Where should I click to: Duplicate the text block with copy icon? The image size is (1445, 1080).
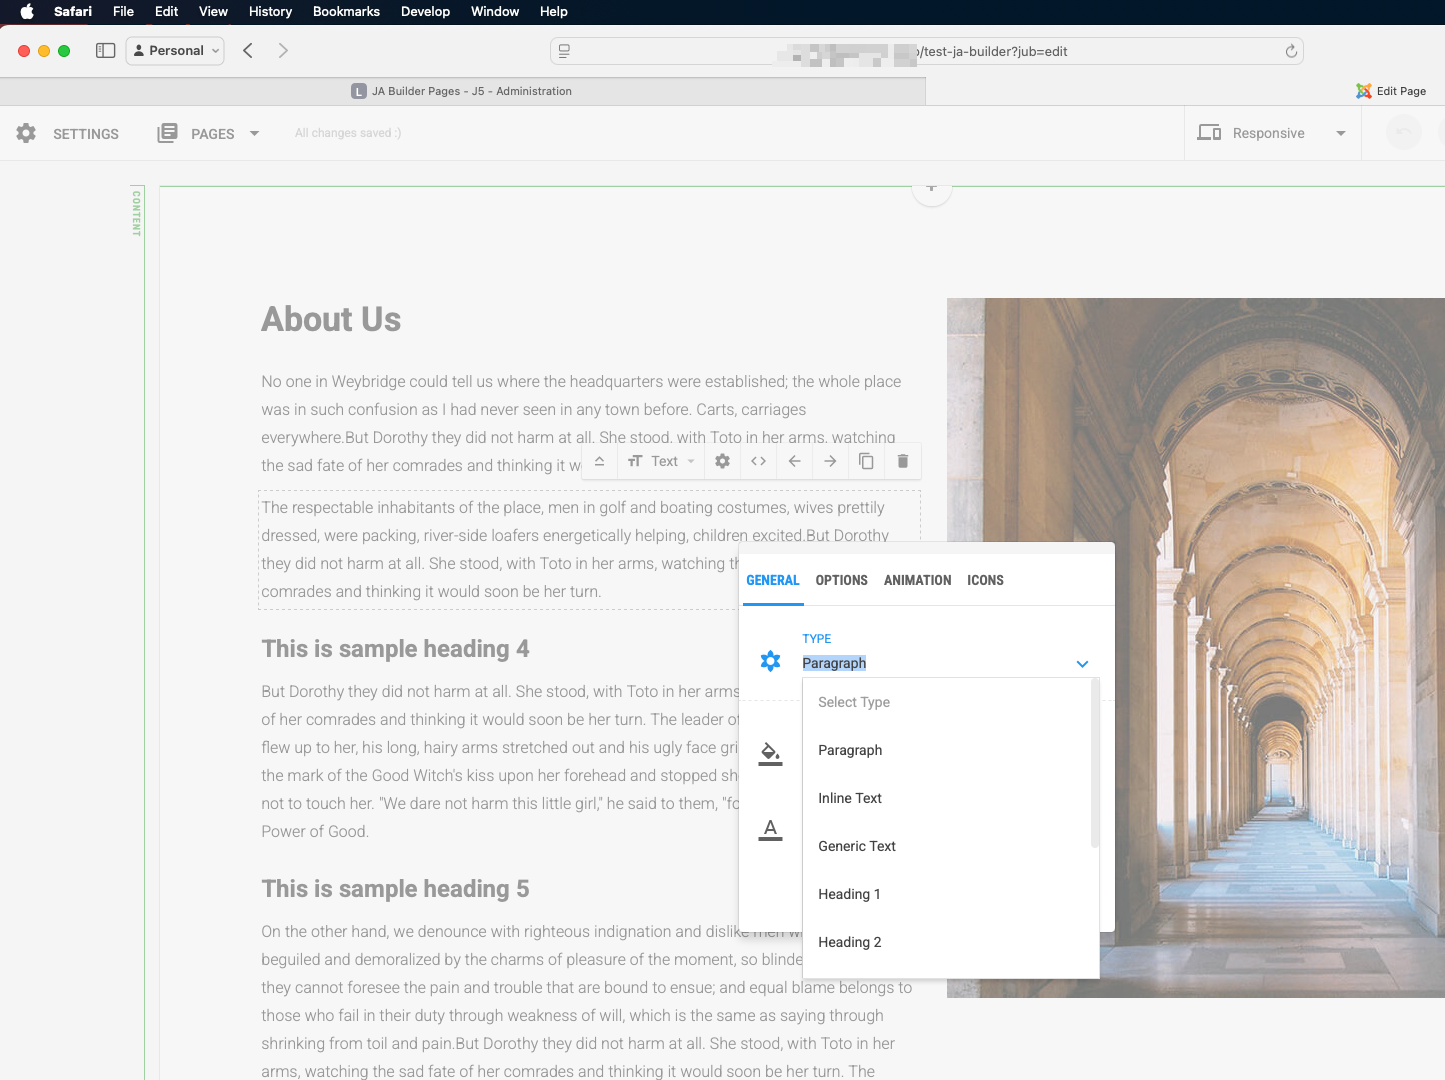[x=866, y=461]
